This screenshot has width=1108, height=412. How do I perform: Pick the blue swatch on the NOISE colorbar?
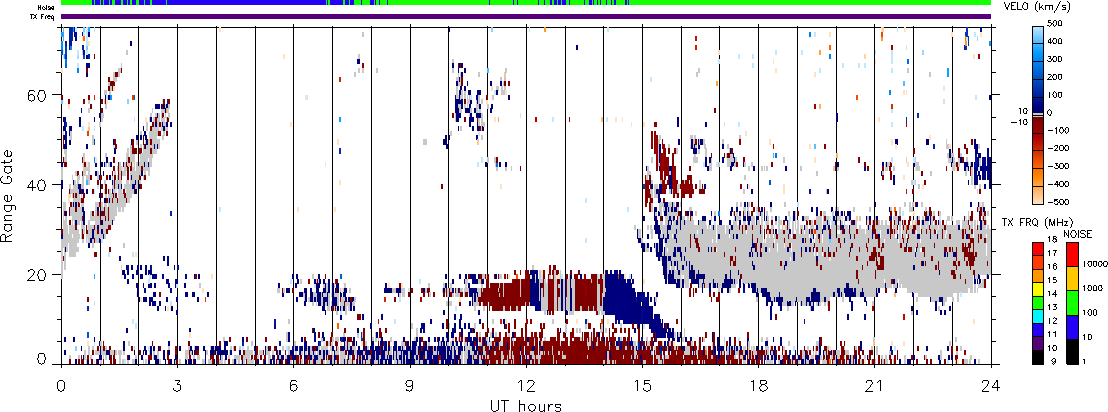pos(1073,327)
